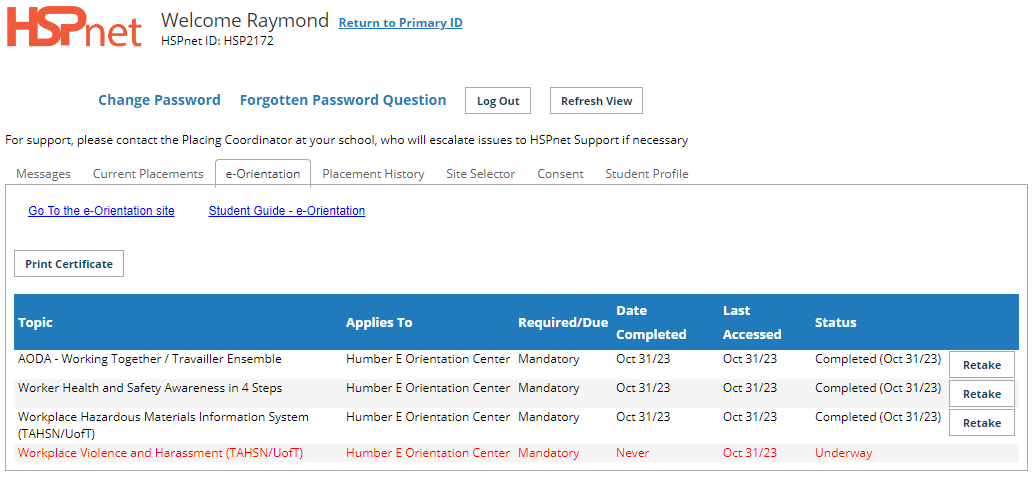Retake the AODA Working Together module
The width and height of the screenshot is (1033, 481).
(x=982, y=365)
